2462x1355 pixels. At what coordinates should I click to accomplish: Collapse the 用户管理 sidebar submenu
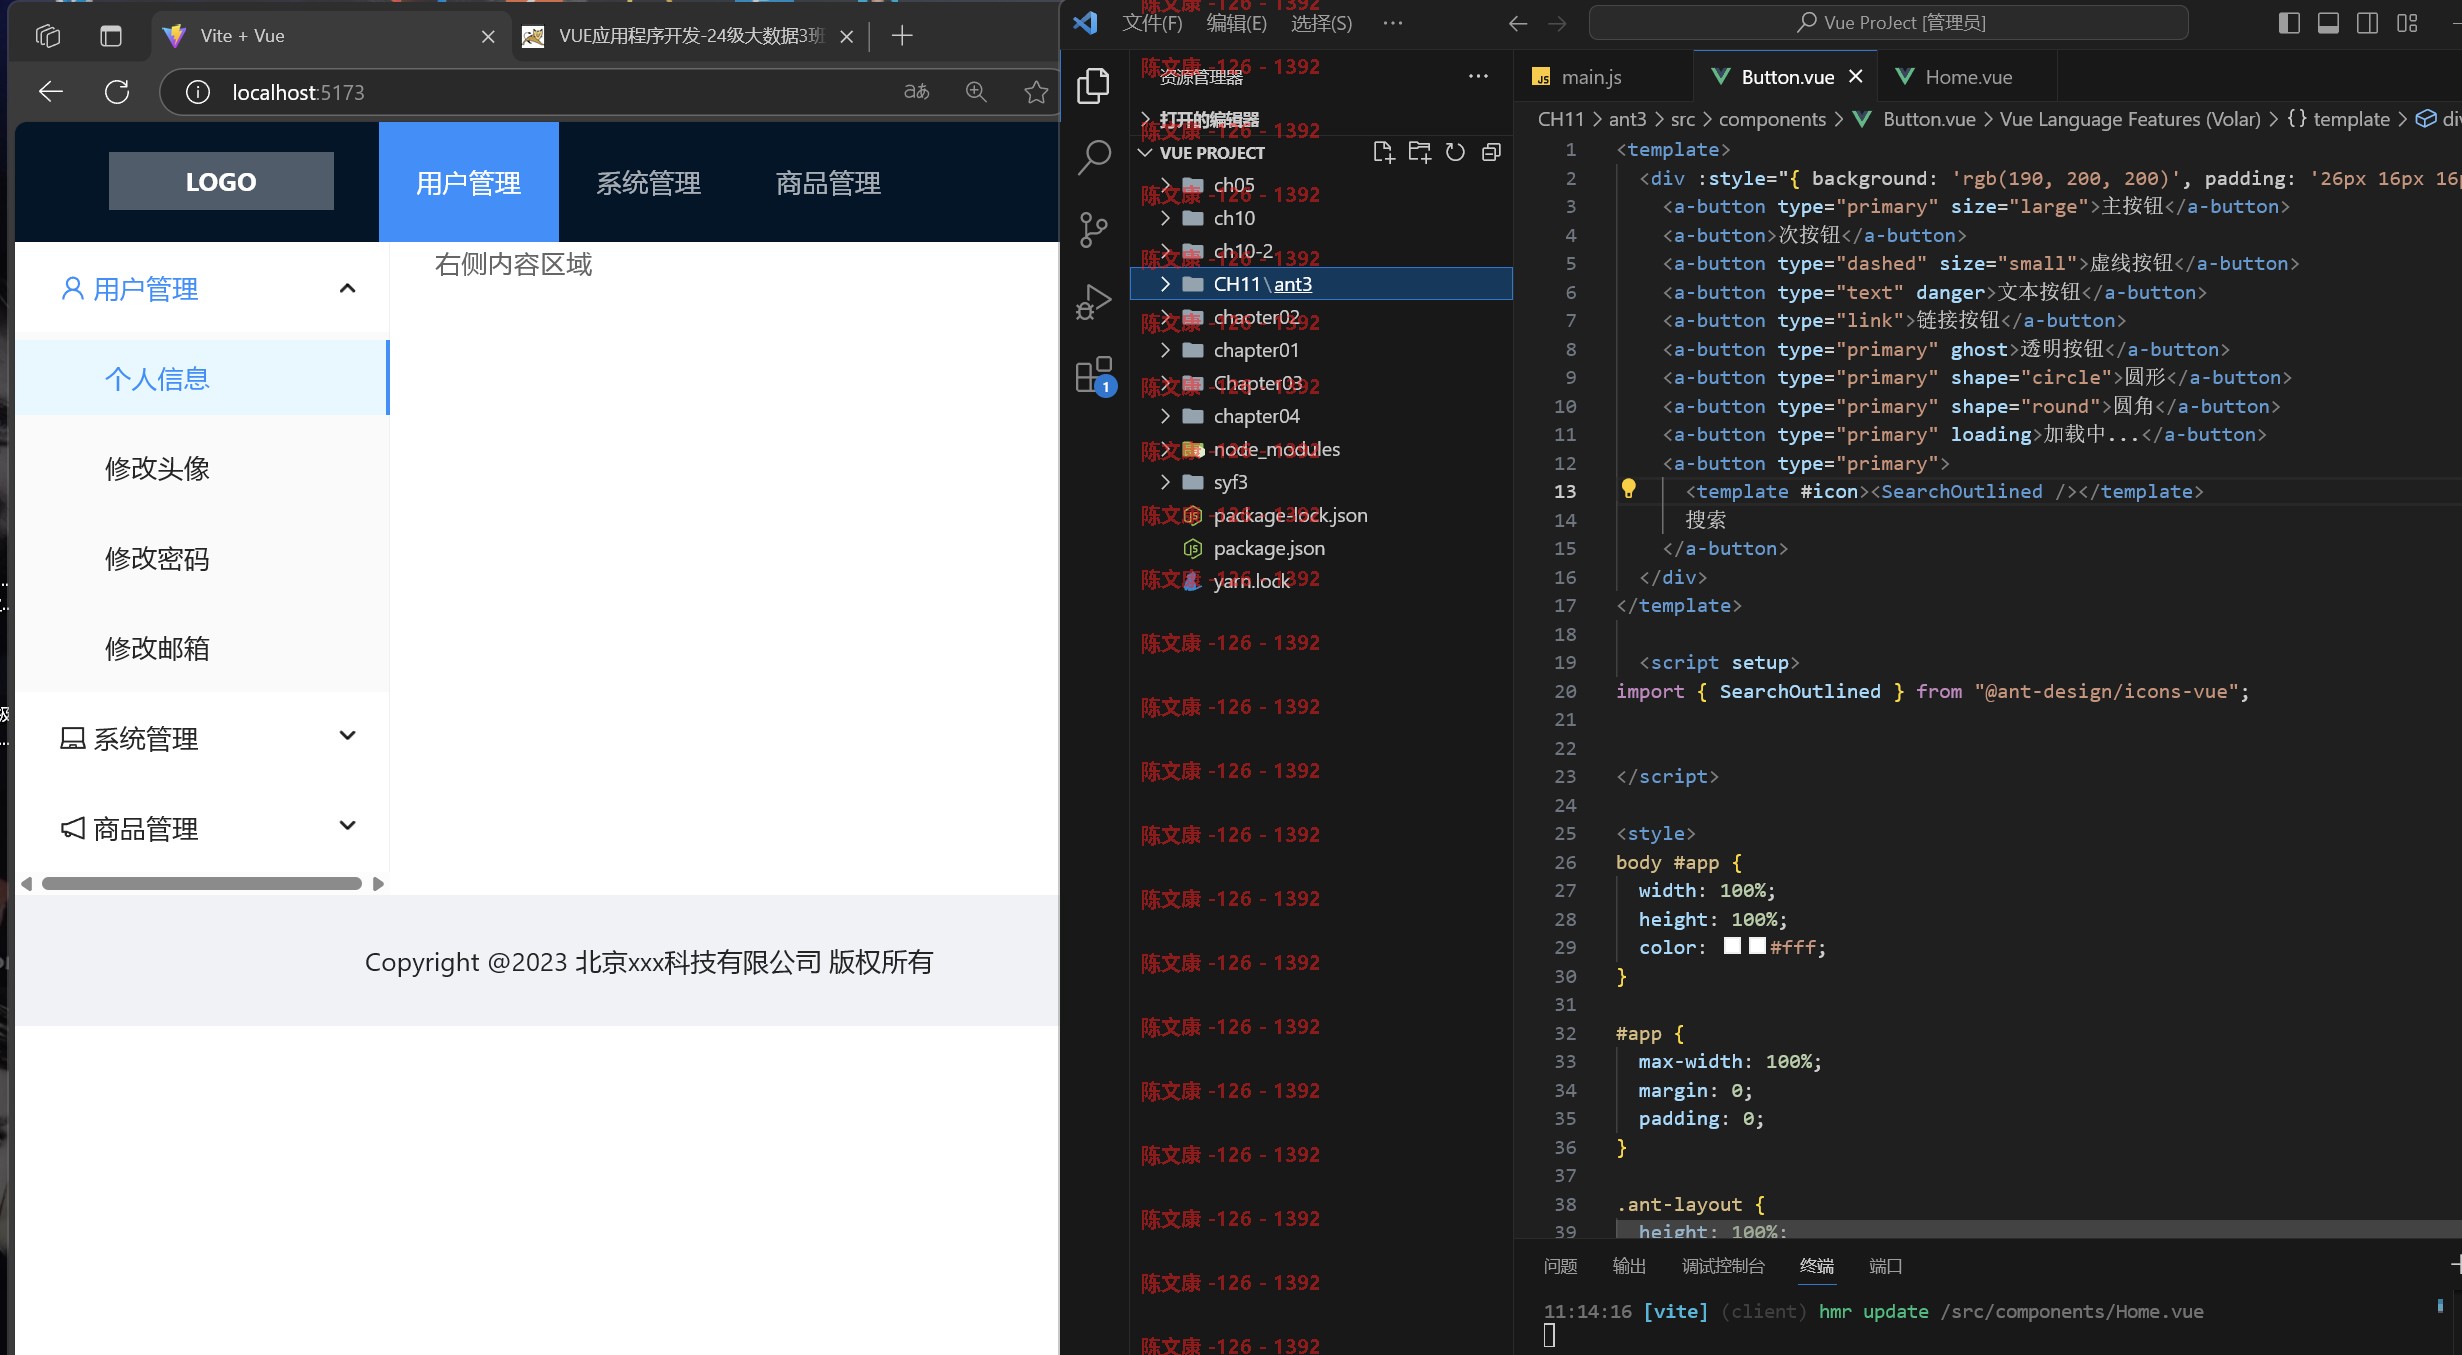348,288
